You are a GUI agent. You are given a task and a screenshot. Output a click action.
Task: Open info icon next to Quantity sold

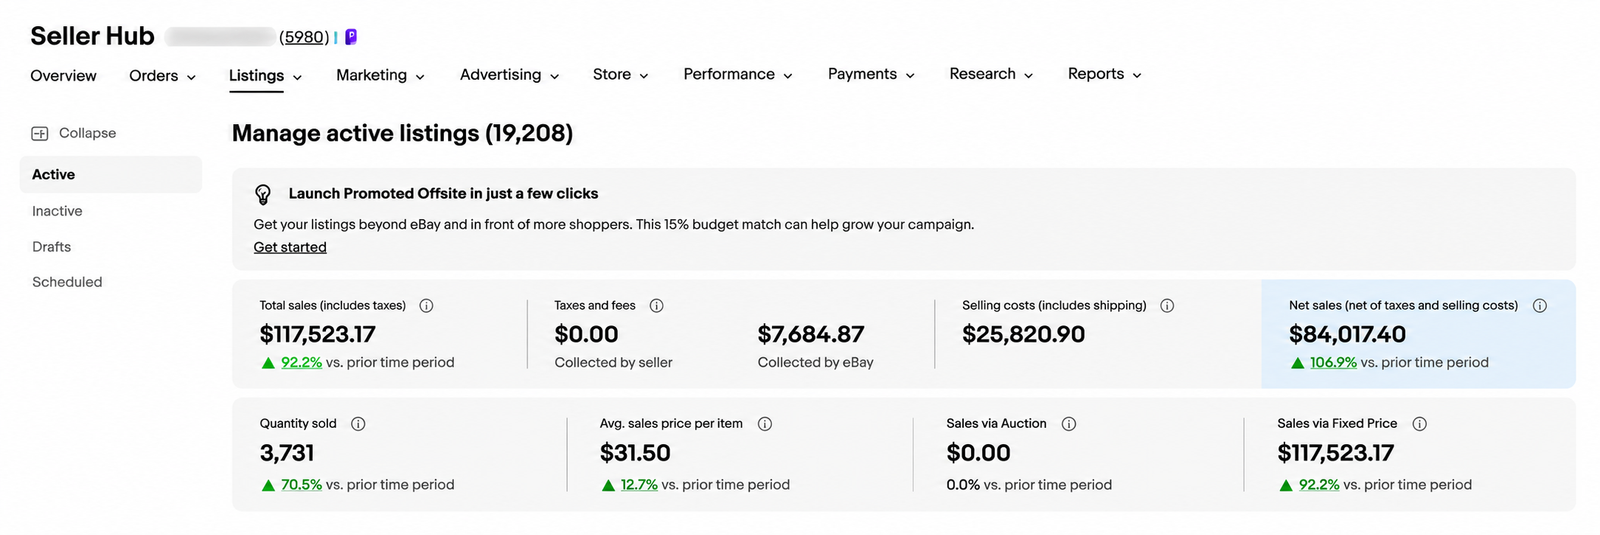coord(358,424)
